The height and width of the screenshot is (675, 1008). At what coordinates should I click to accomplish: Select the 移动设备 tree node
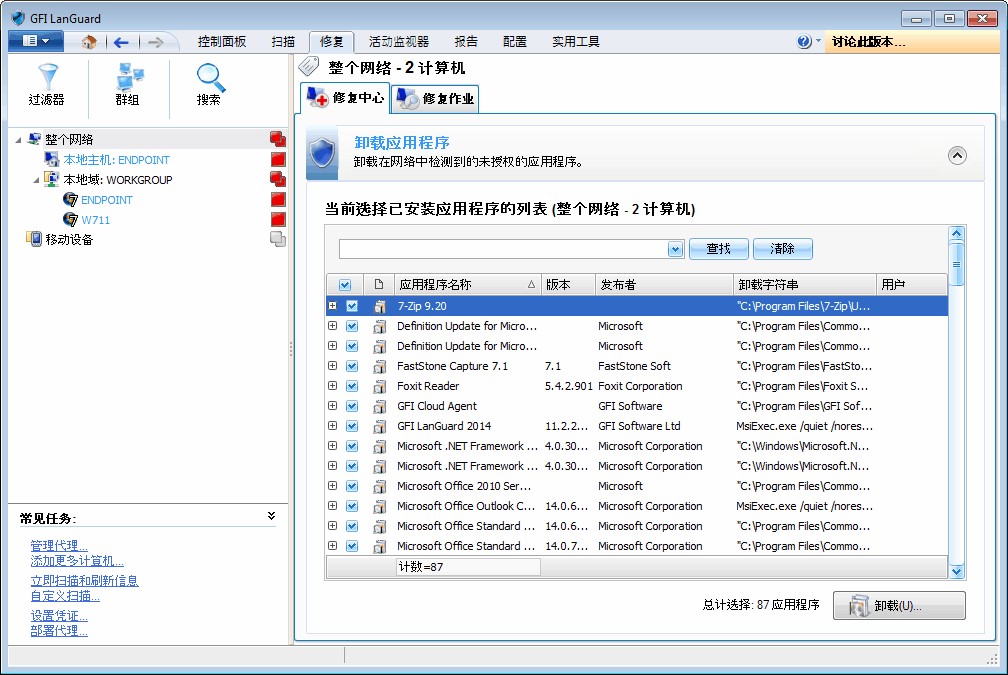(69, 240)
